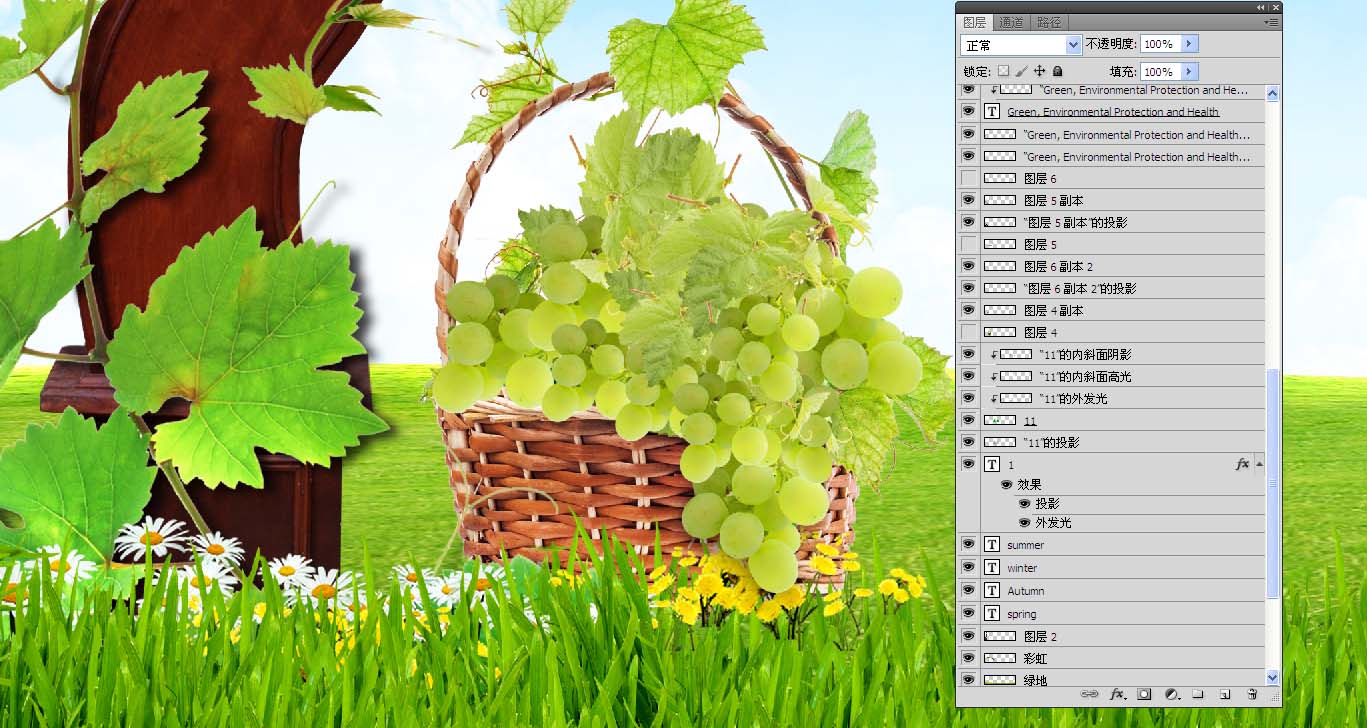Click the fx badge on layer 1

pos(1243,464)
